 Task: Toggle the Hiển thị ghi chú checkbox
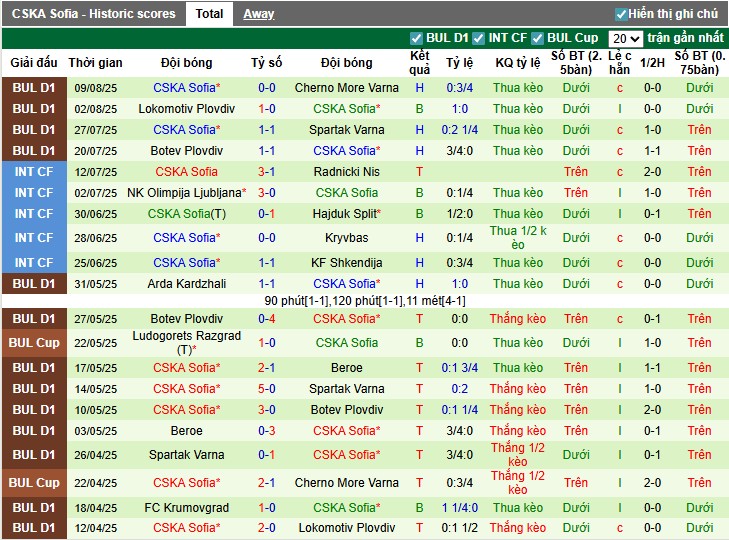[x=621, y=14]
